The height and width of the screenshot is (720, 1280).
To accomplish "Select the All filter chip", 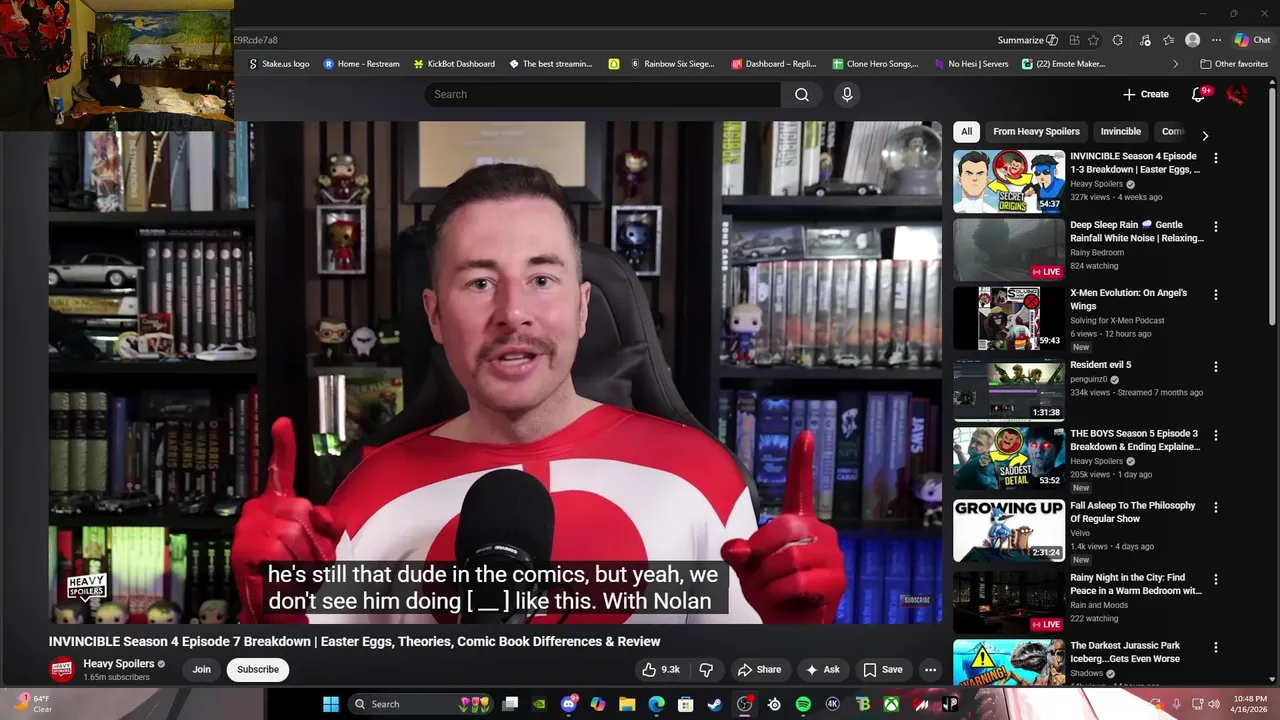I will tap(966, 131).
